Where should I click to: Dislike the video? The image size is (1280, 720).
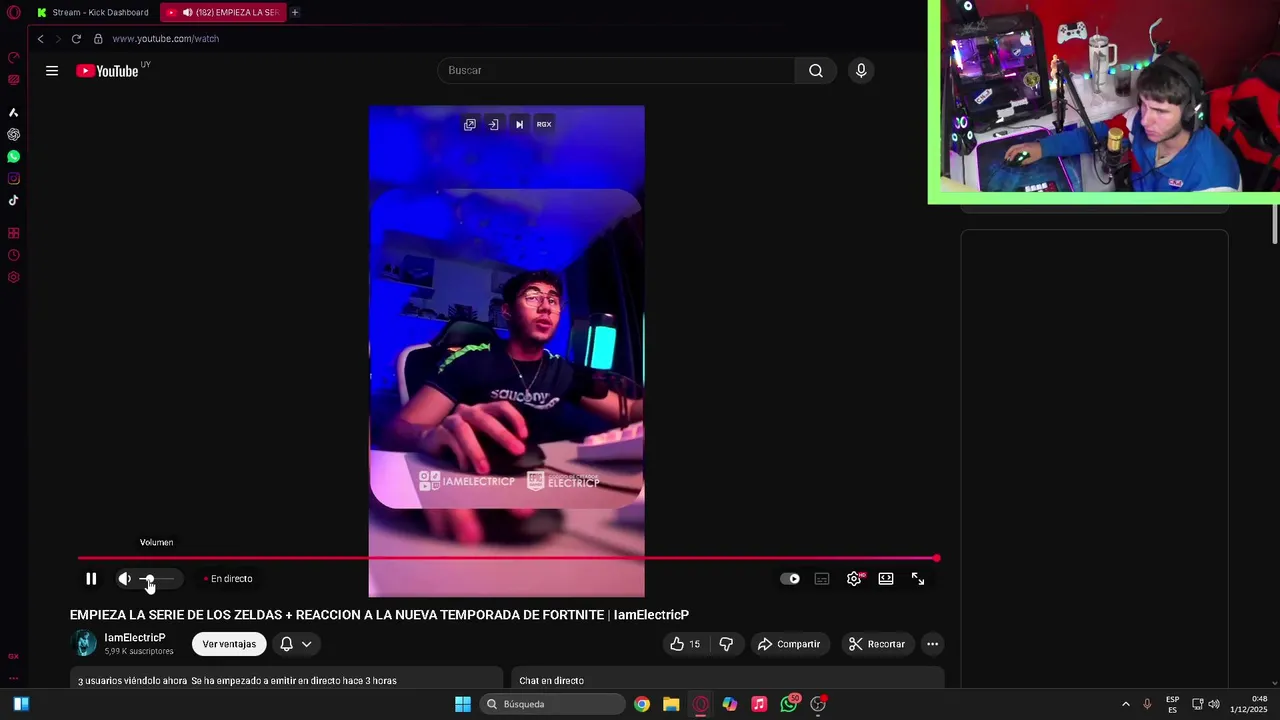click(727, 645)
